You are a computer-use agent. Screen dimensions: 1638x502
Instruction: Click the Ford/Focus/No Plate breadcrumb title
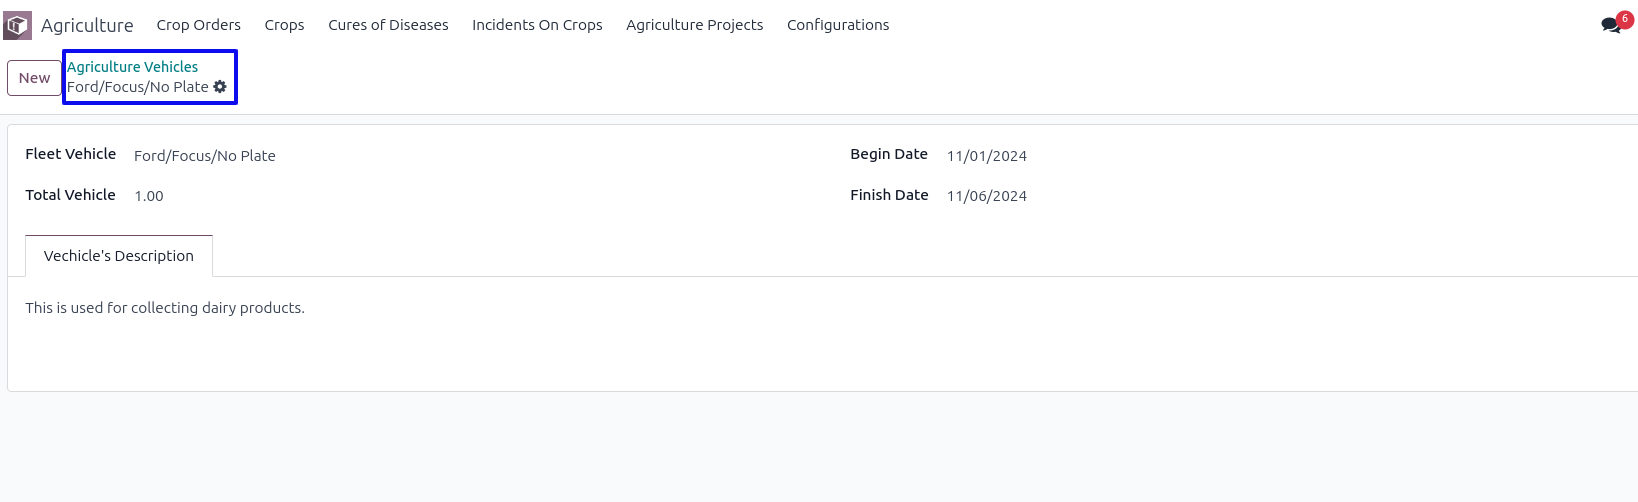click(137, 87)
